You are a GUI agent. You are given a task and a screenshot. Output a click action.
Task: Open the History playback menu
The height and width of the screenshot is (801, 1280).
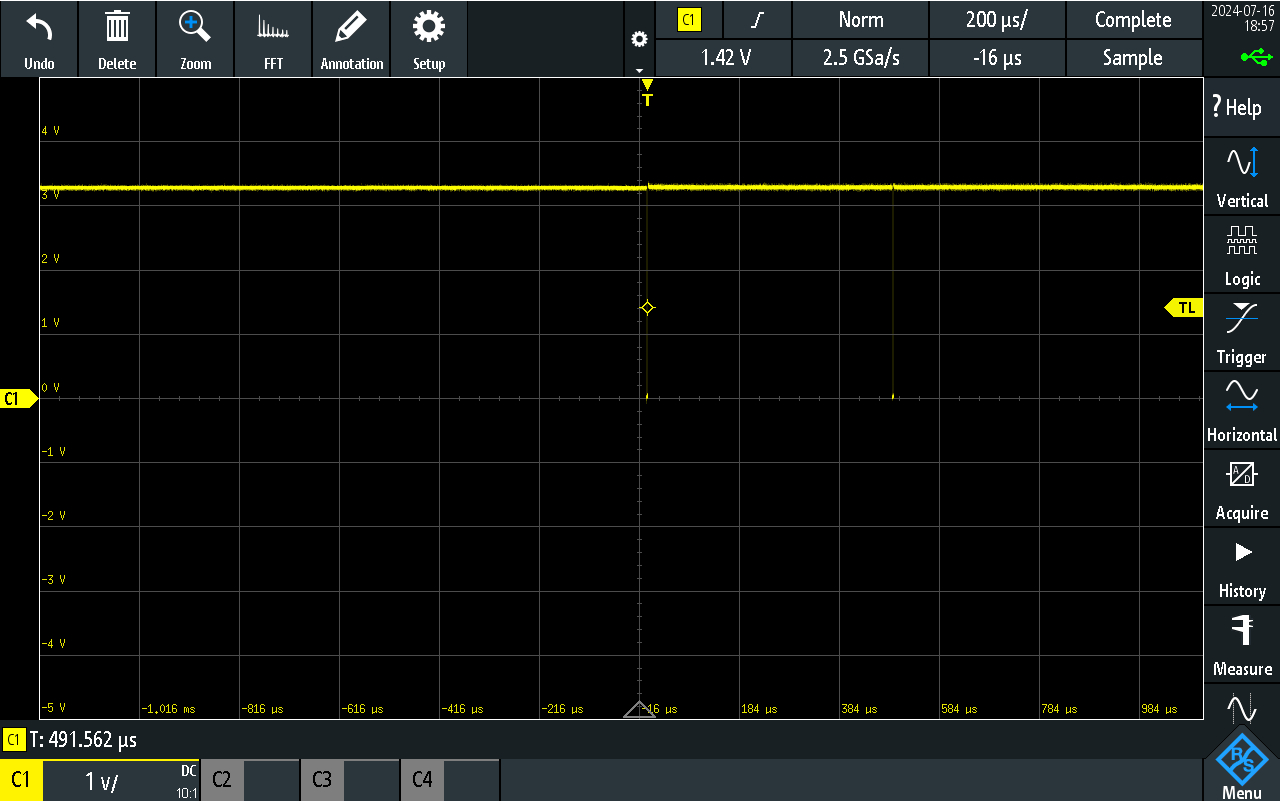pos(1242,566)
